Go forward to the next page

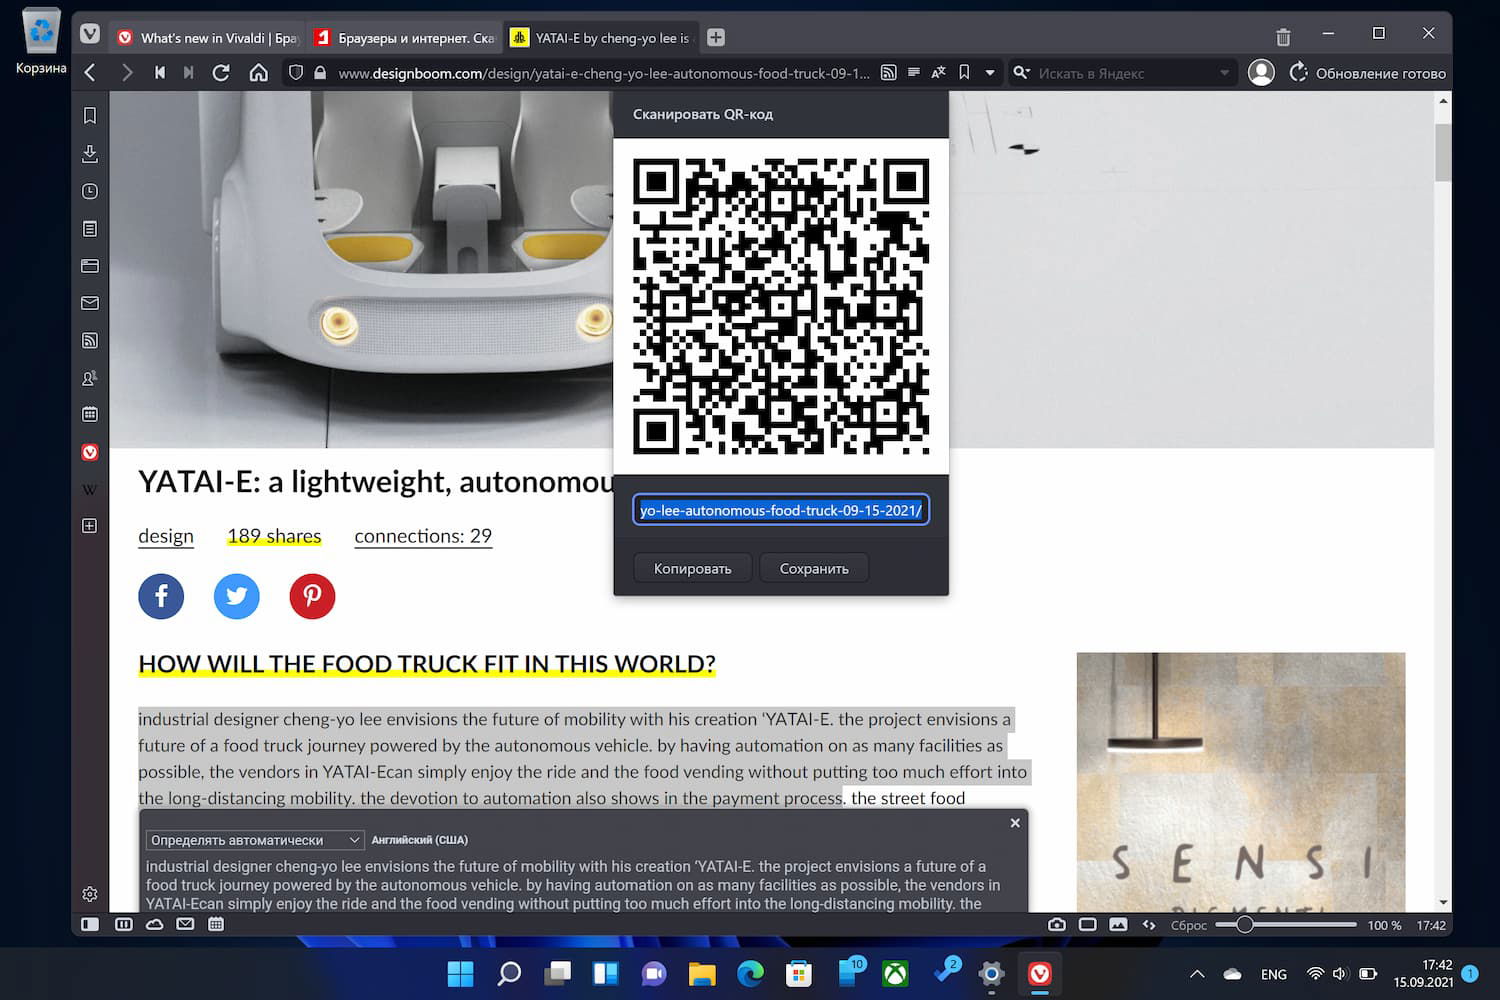pyautogui.click(x=127, y=73)
